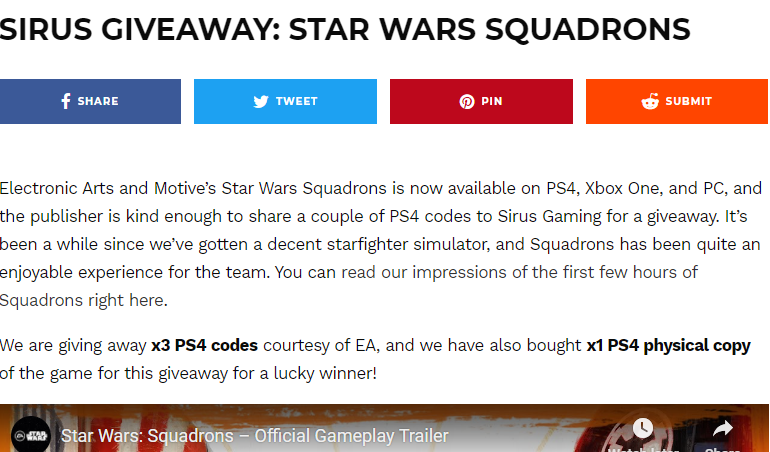This screenshot has width=770, height=452.
Task: Follow the 'Squadrons right here' link text
Action: click(82, 300)
